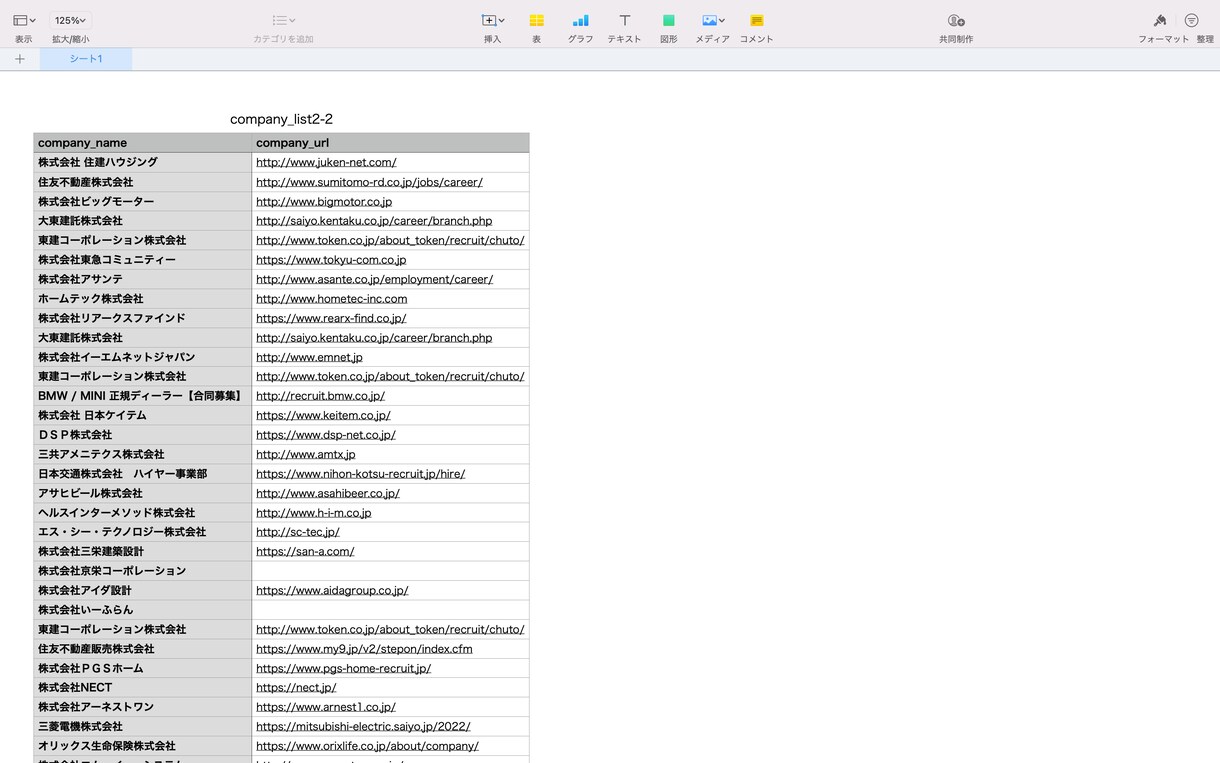Screen dimensions: 1220x763
Task: Select the 株式会社 住建ハウジング cell
Action: pos(143,162)
